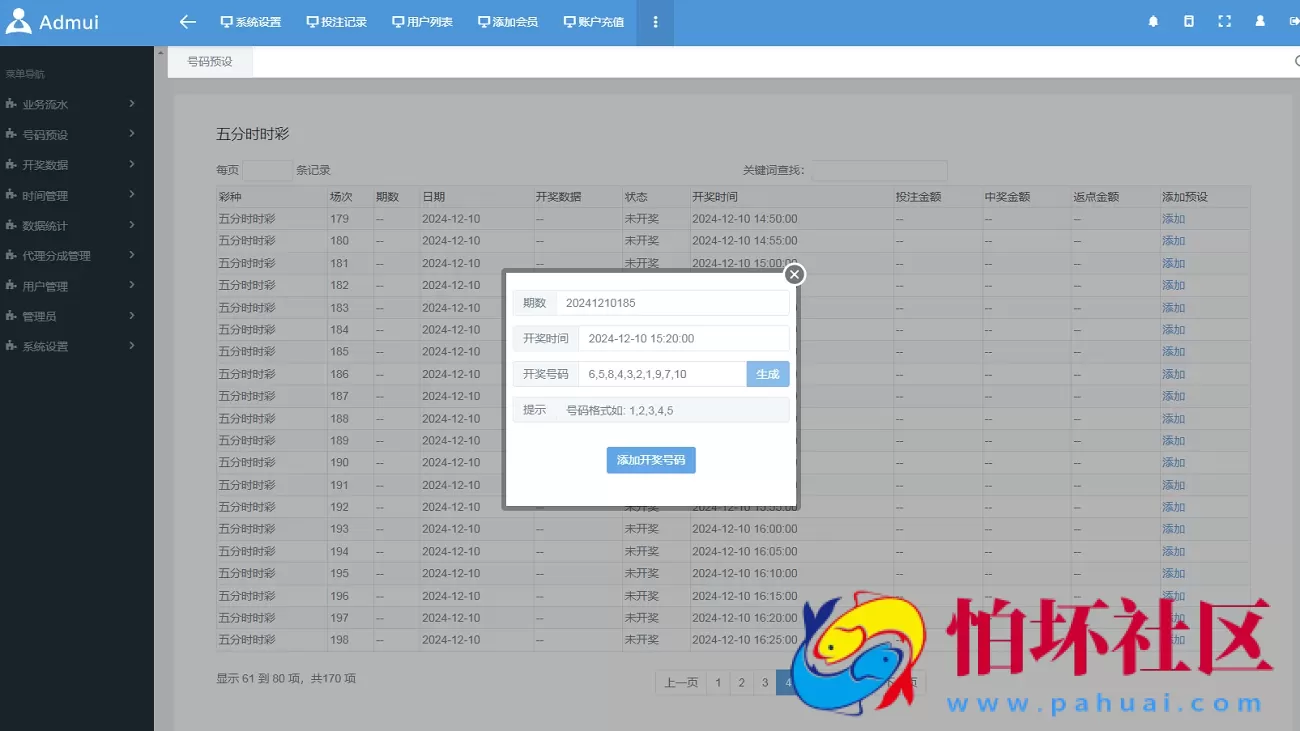Close the lottery number dialog
1300x731 pixels.
[794, 274]
